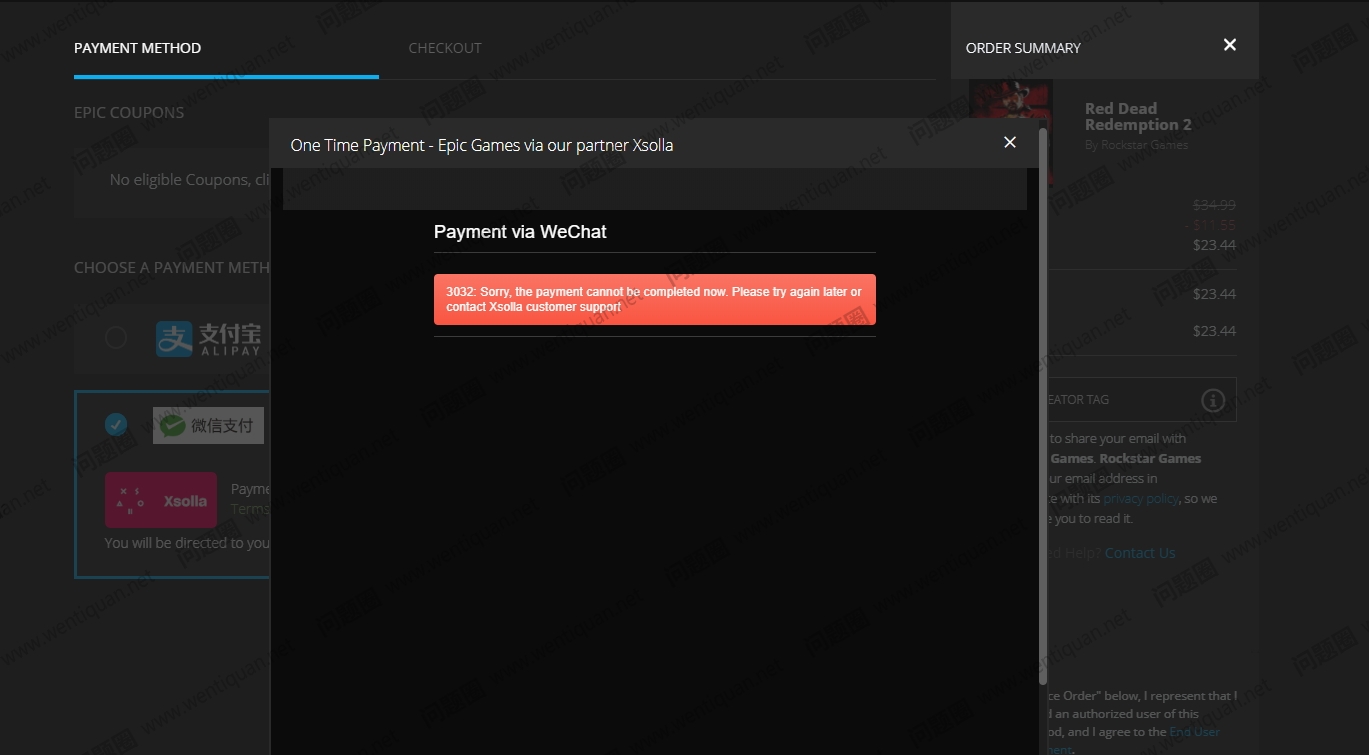
Task: Click the Xsolla brand logo
Action: coord(161,500)
